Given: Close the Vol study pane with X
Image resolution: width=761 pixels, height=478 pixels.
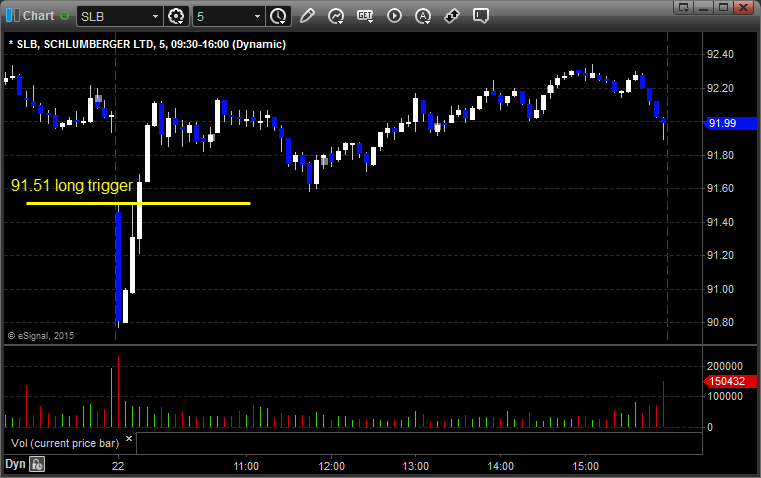Looking at the screenshot, I should pyautogui.click(x=129, y=439).
